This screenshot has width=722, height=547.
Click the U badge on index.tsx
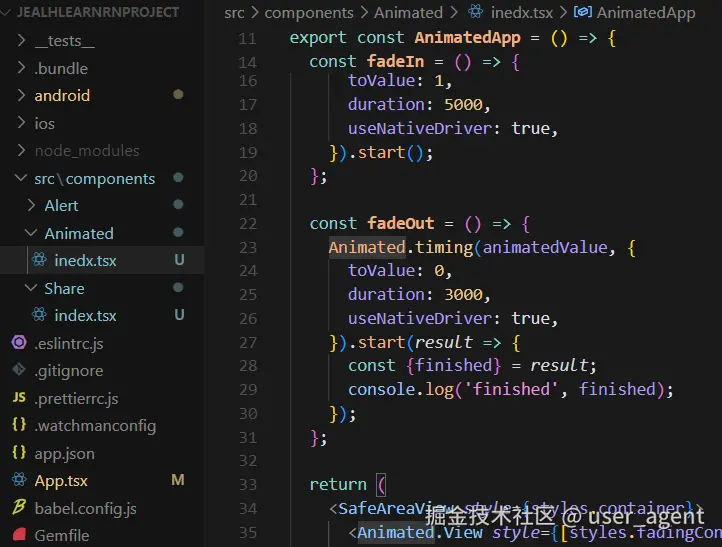pos(179,315)
